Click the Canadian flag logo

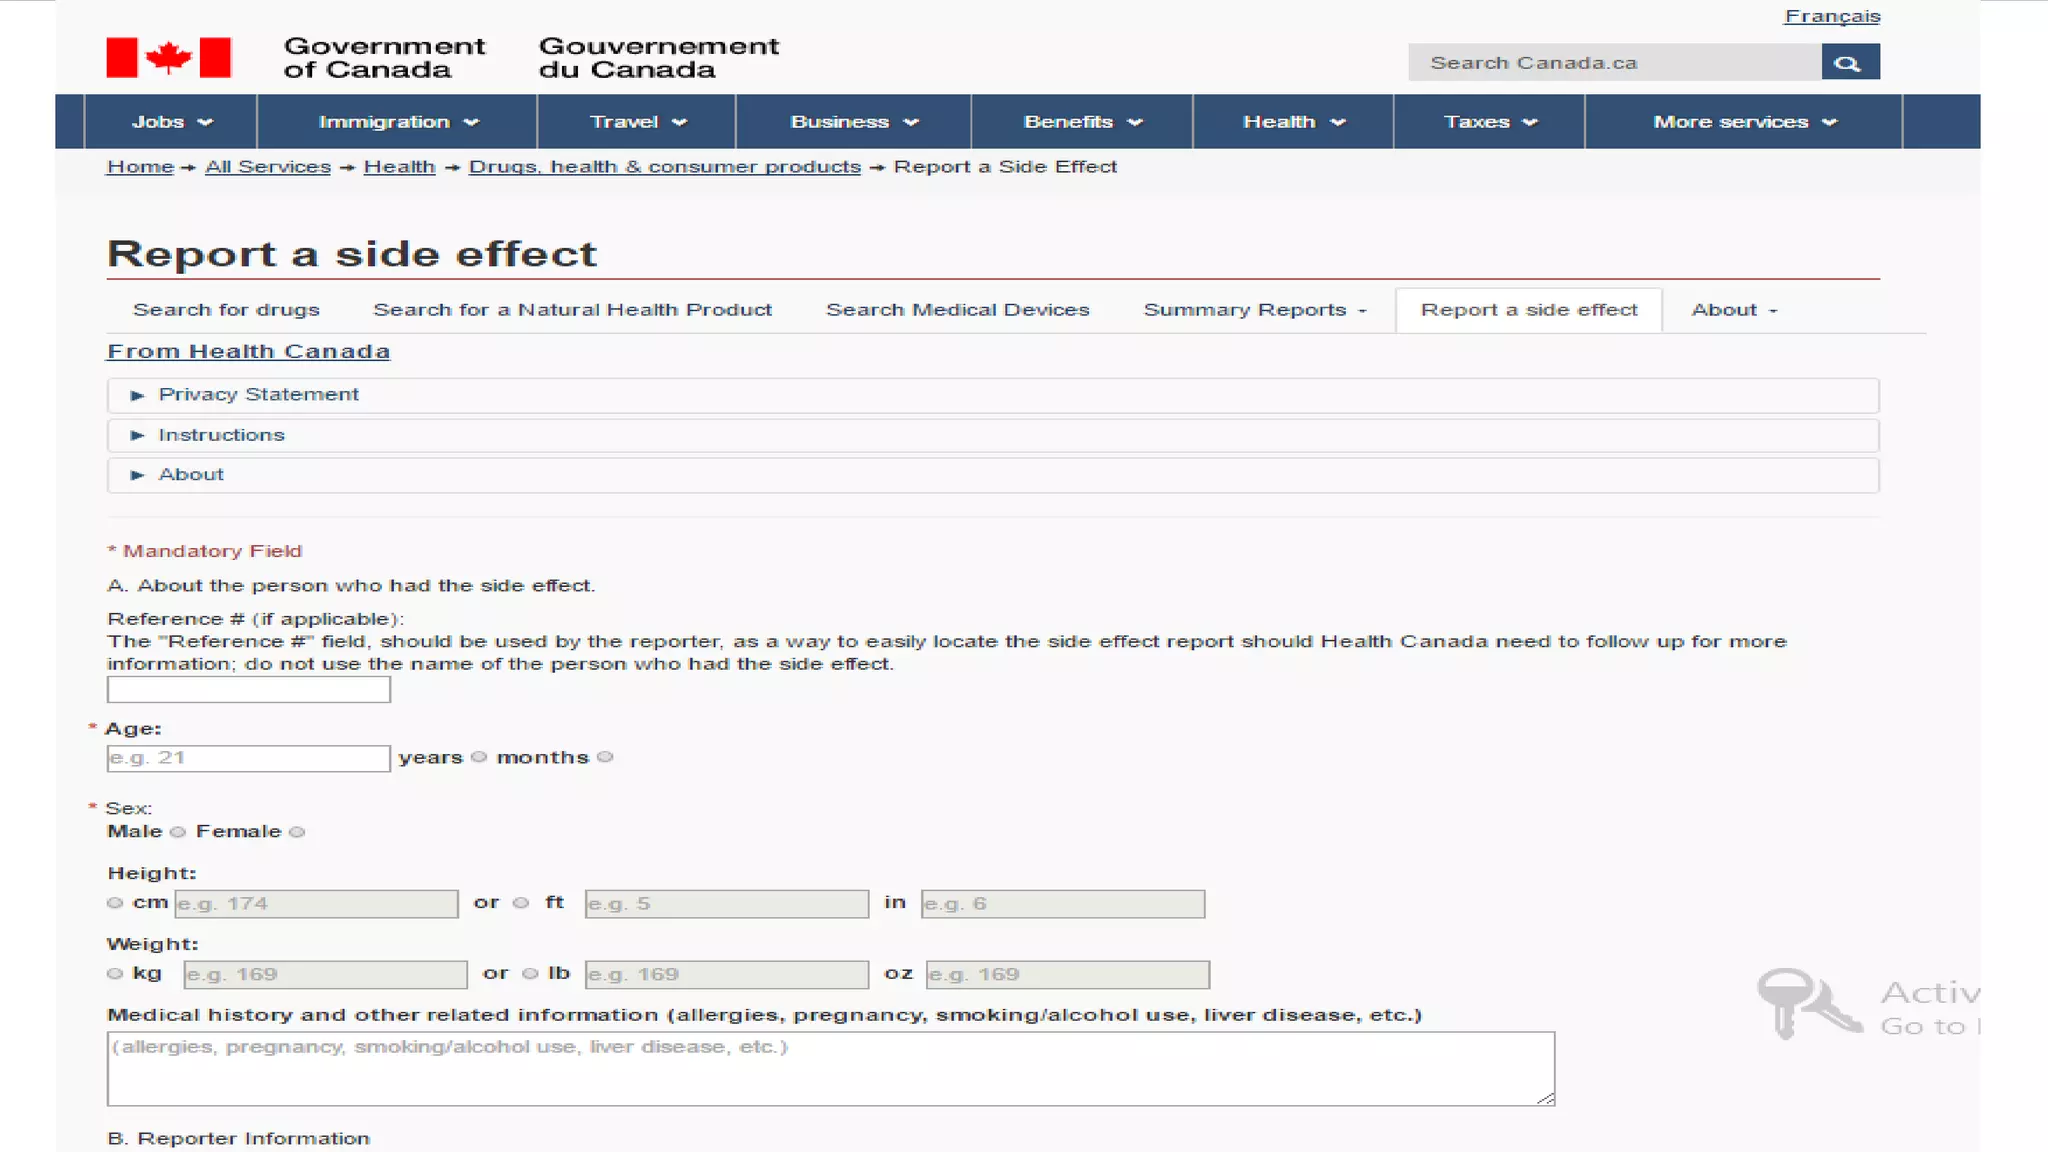coord(168,58)
